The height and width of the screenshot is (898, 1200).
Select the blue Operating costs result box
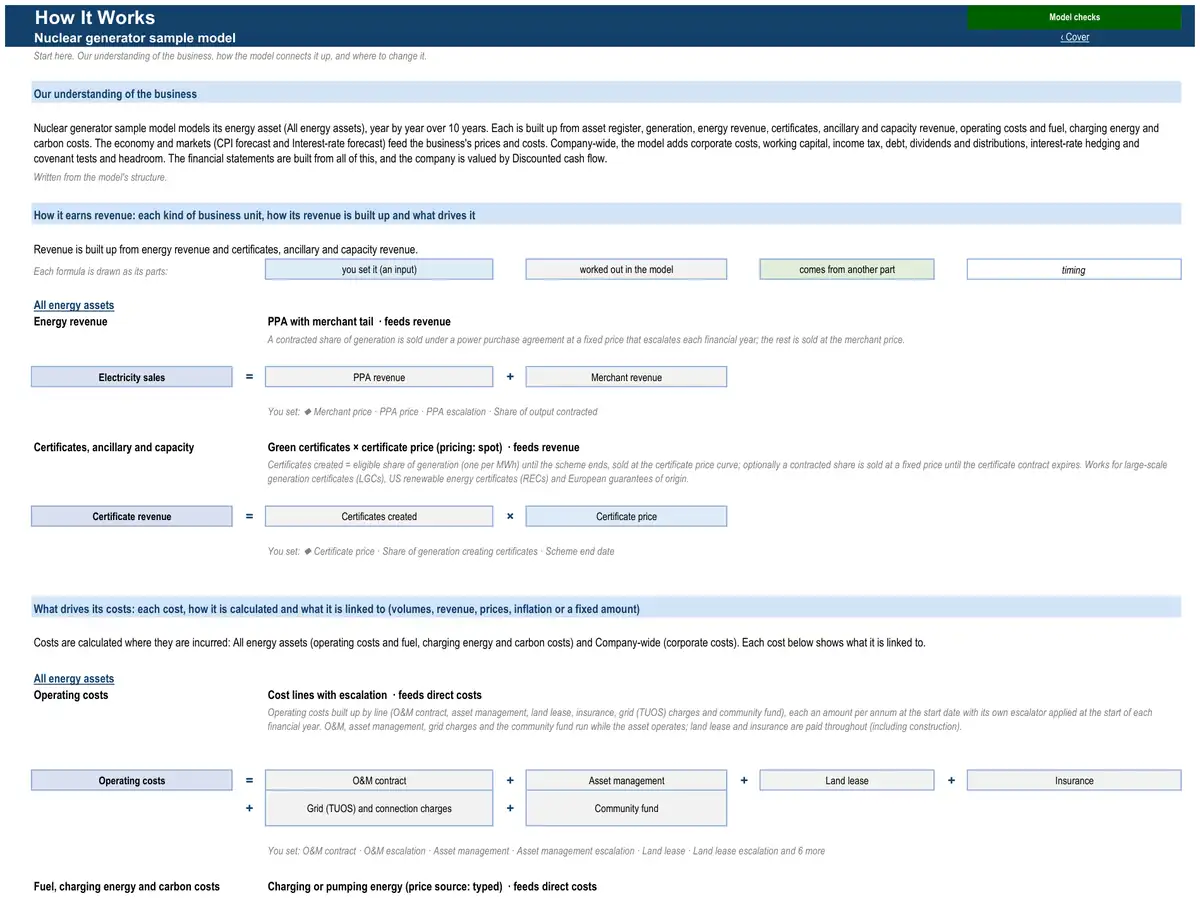[x=132, y=781]
